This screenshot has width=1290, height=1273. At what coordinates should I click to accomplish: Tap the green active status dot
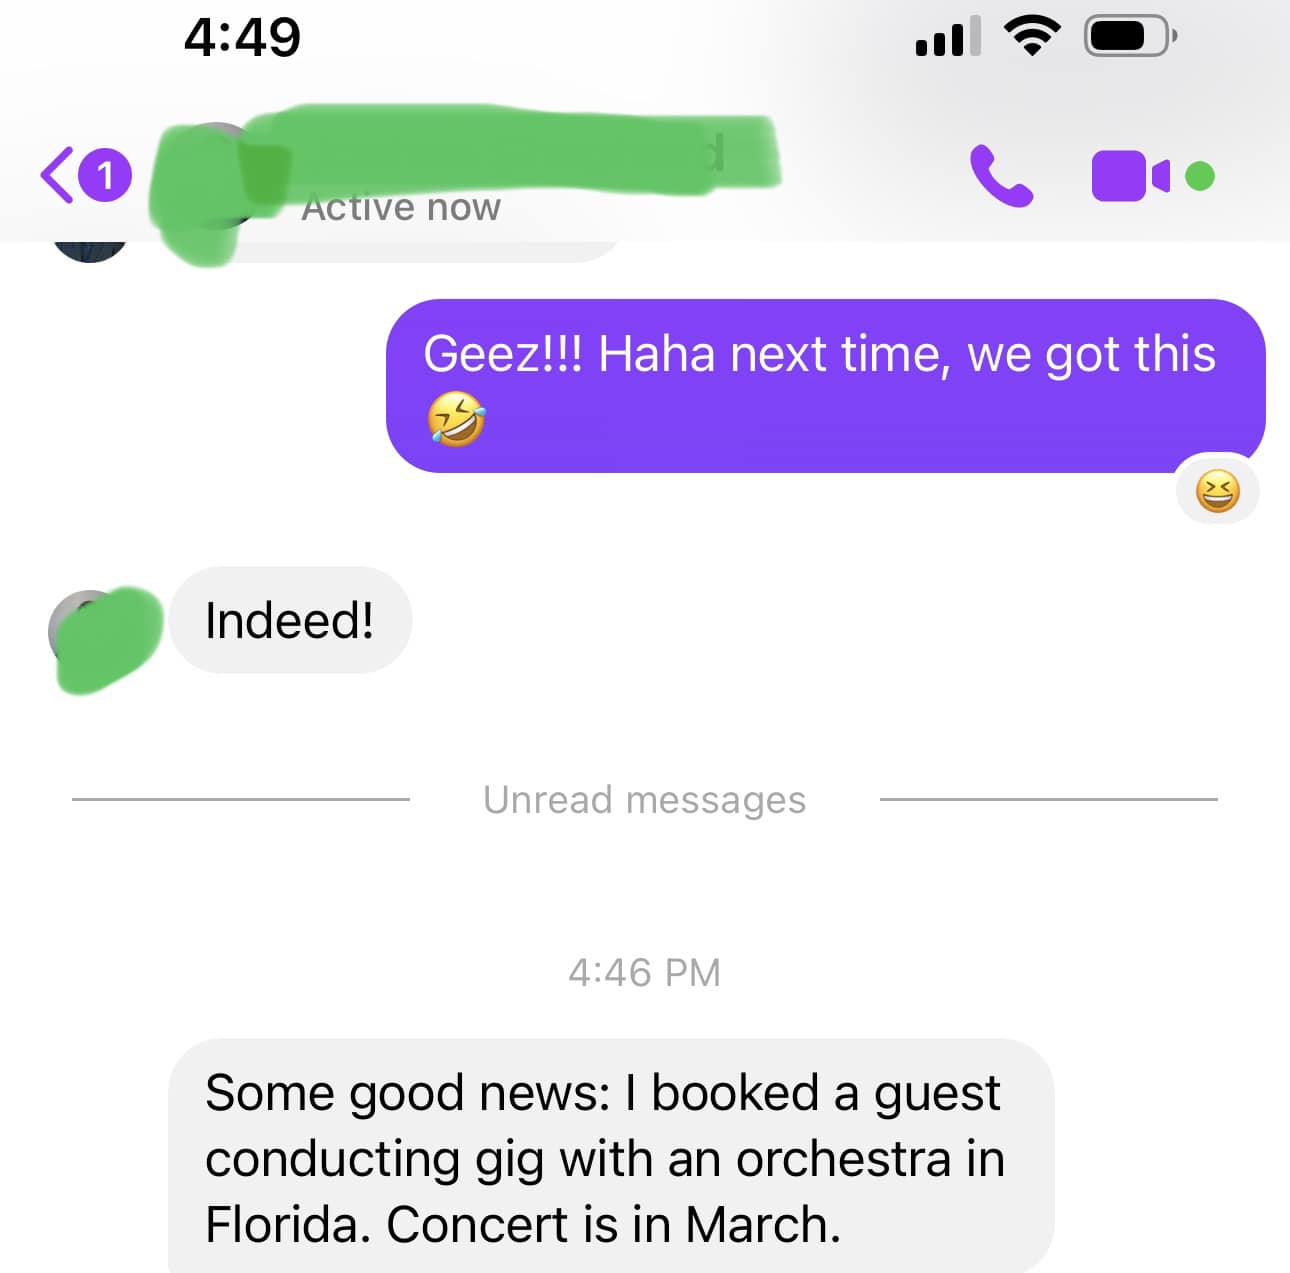click(x=1199, y=176)
